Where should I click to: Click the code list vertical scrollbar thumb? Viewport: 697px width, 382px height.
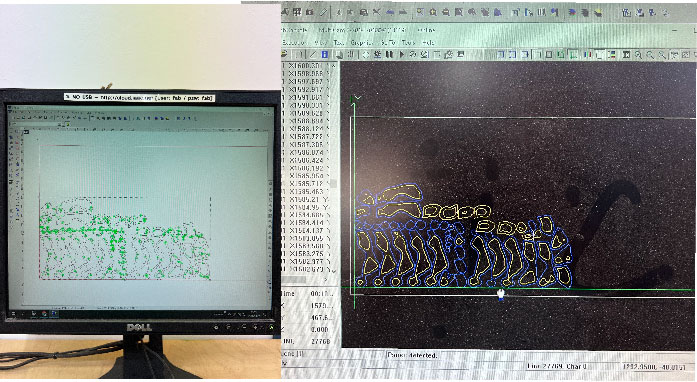(333, 183)
